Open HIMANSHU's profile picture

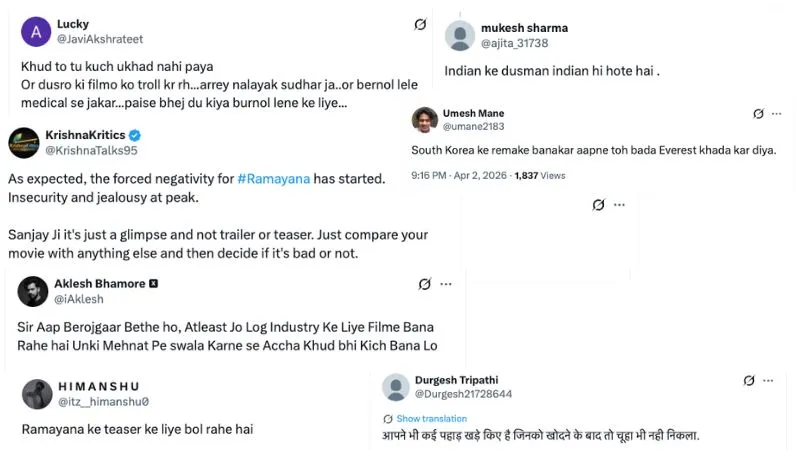37,393
